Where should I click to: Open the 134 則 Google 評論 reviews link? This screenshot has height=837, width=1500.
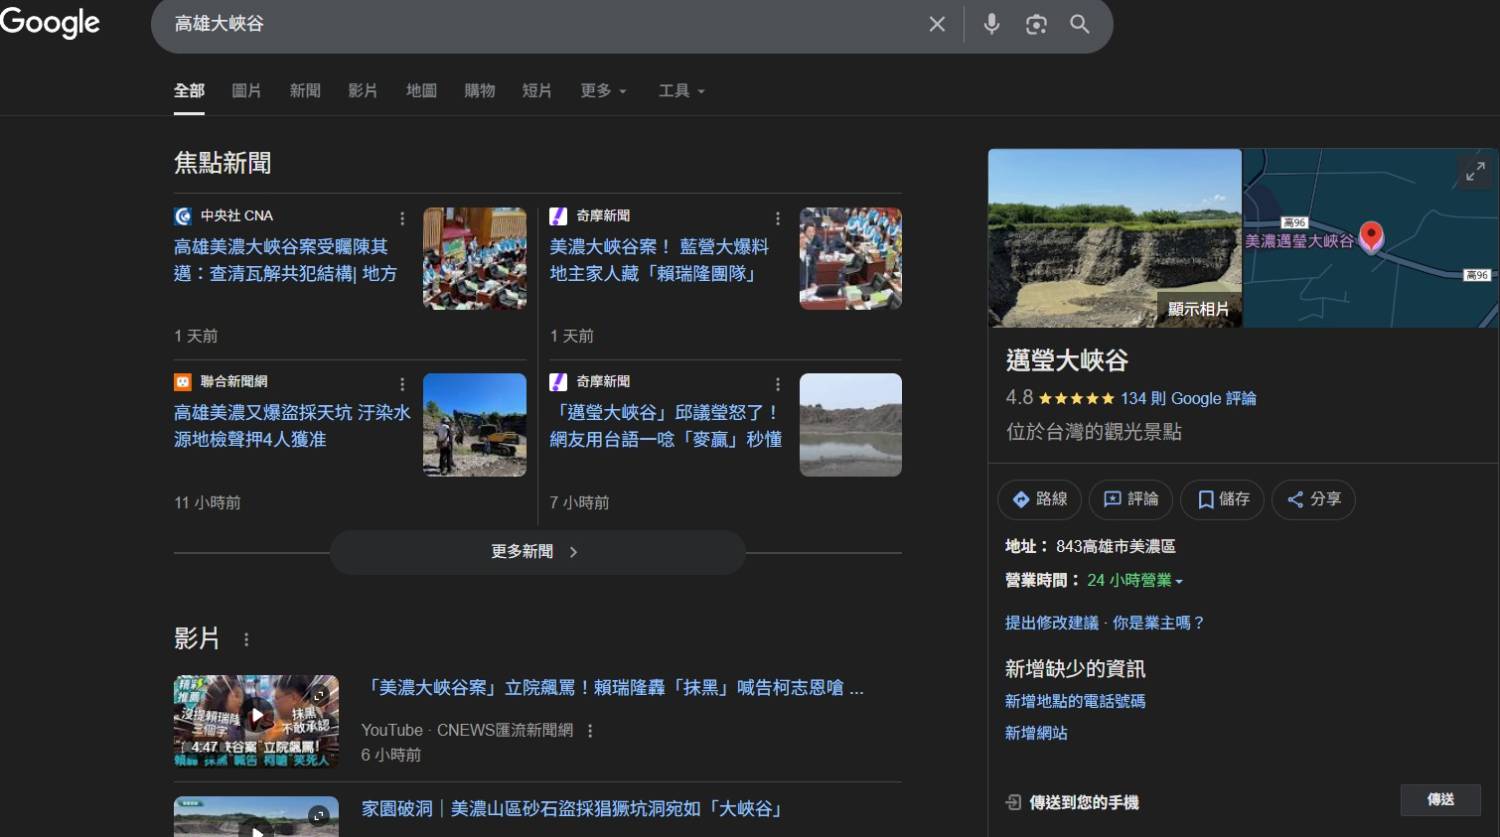[1188, 398]
